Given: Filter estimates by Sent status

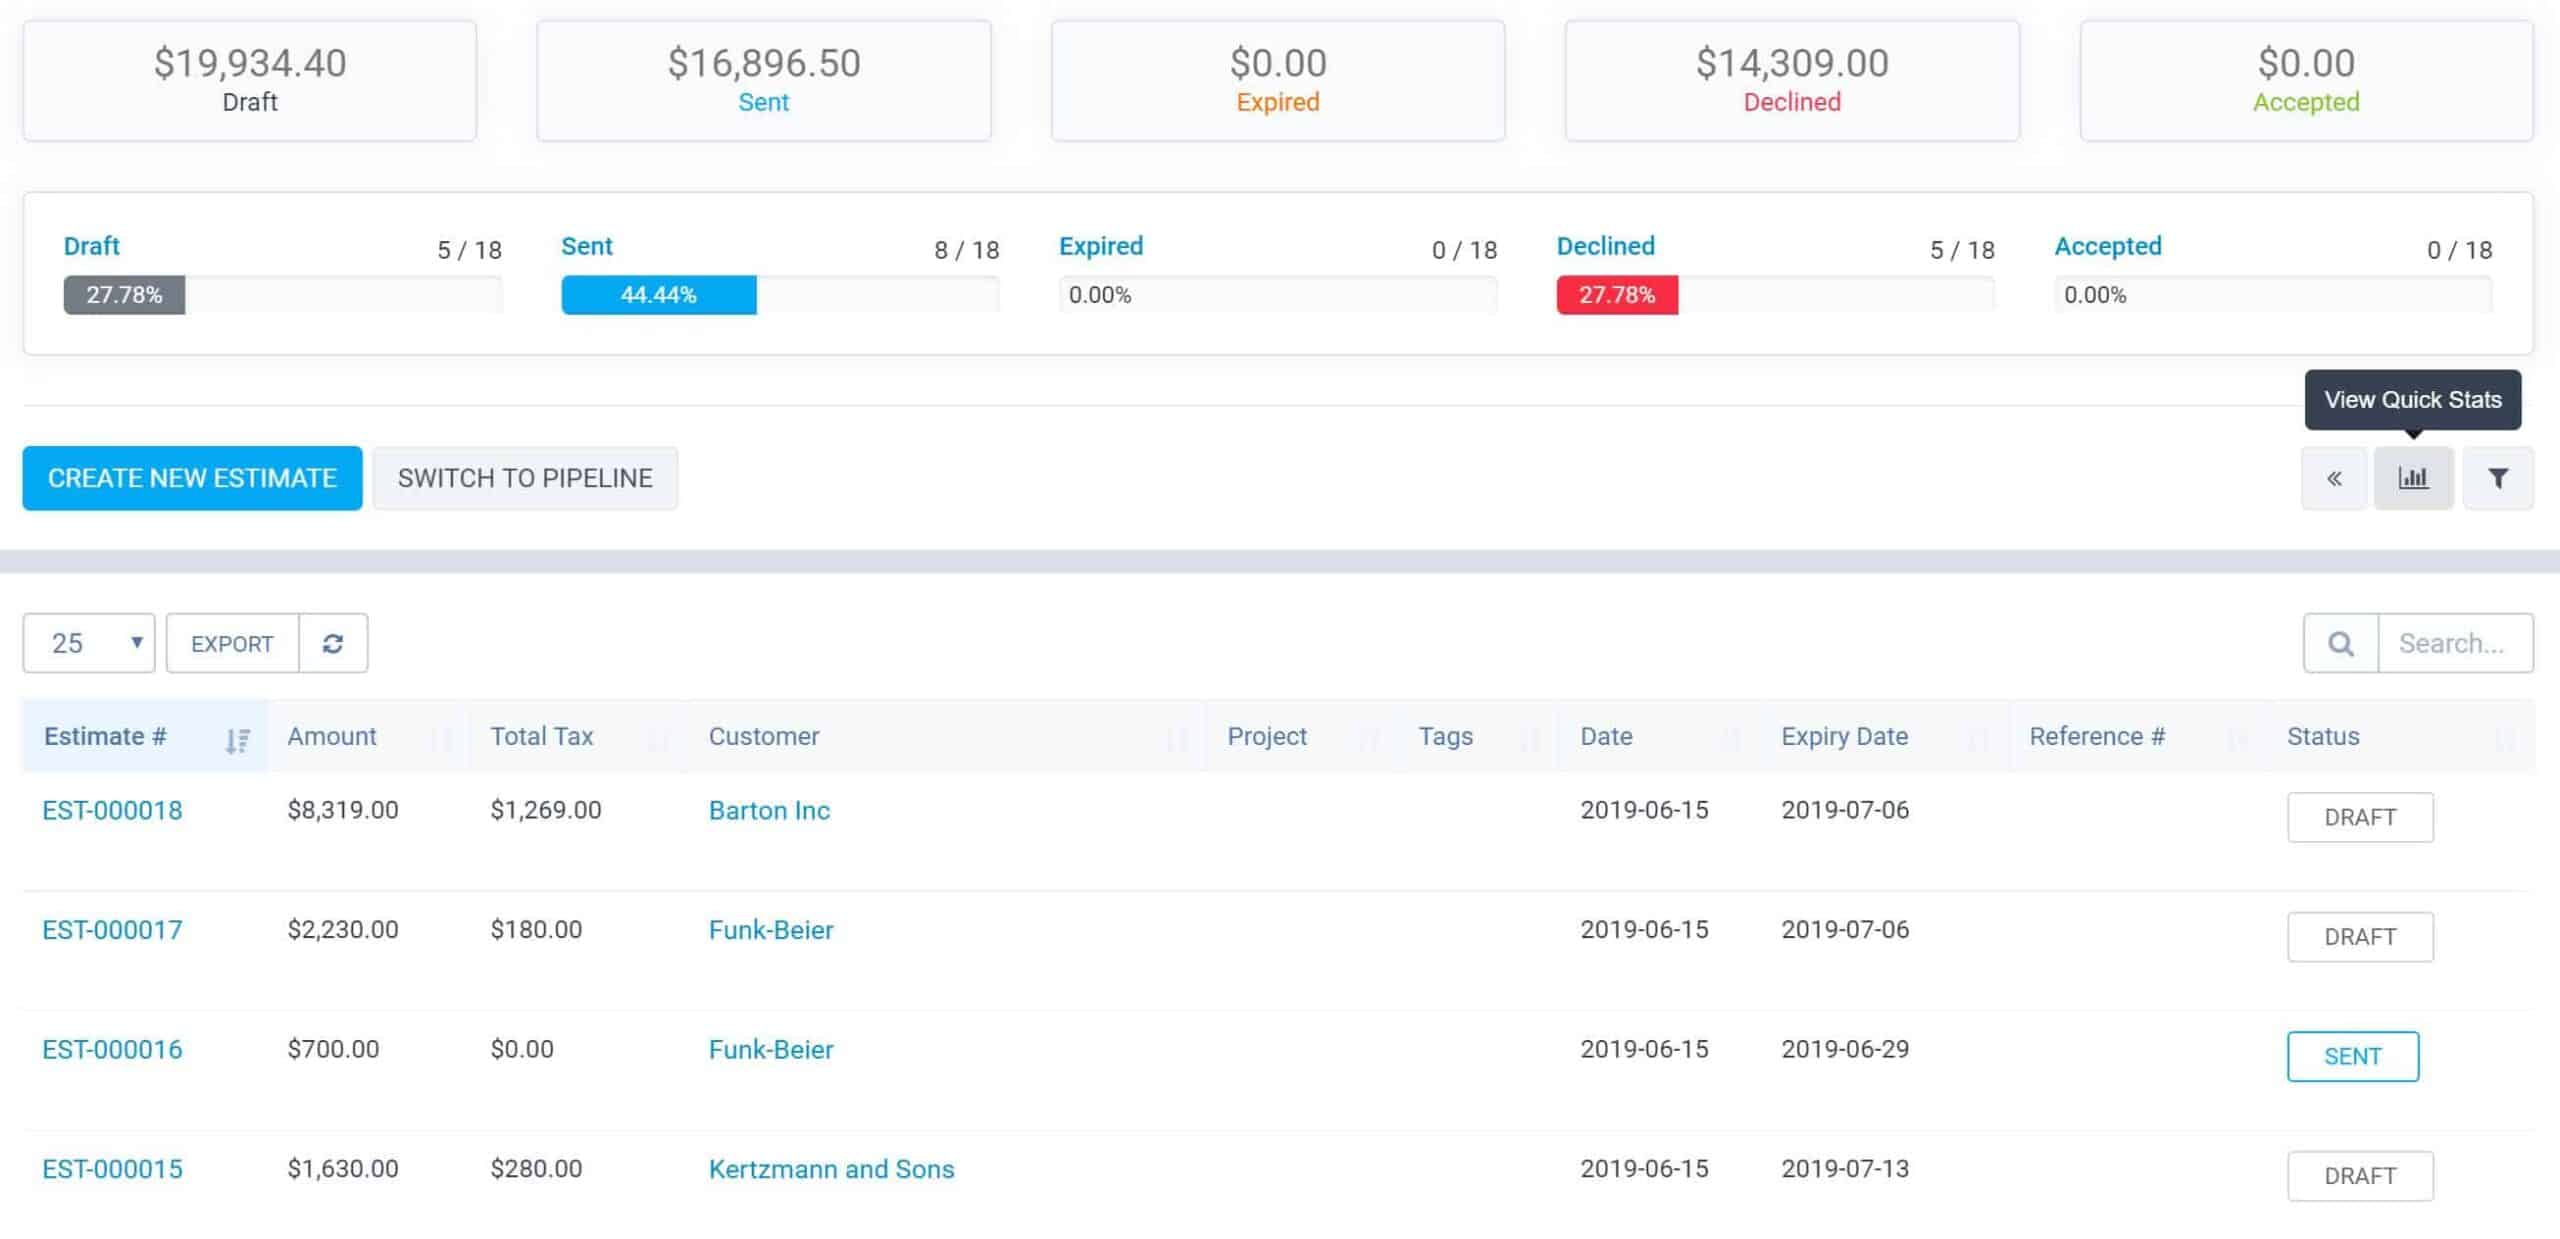Looking at the screenshot, I should pyautogui.click(x=587, y=246).
